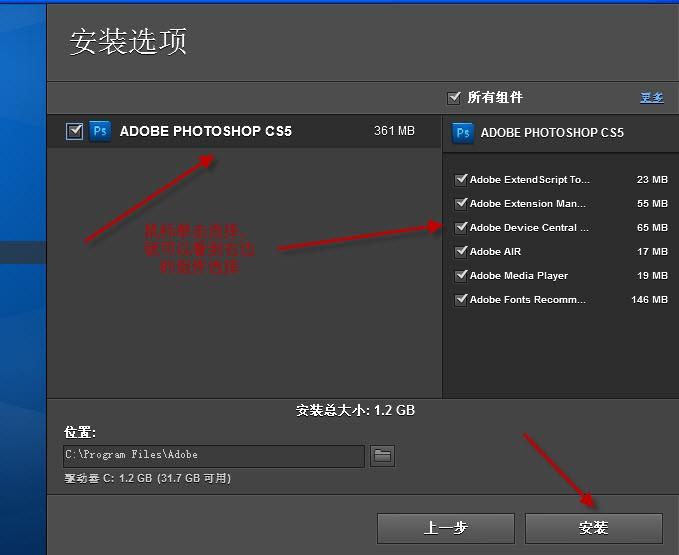
Task: Uncheck Adobe Fonts Recommended component
Action: tap(461, 300)
